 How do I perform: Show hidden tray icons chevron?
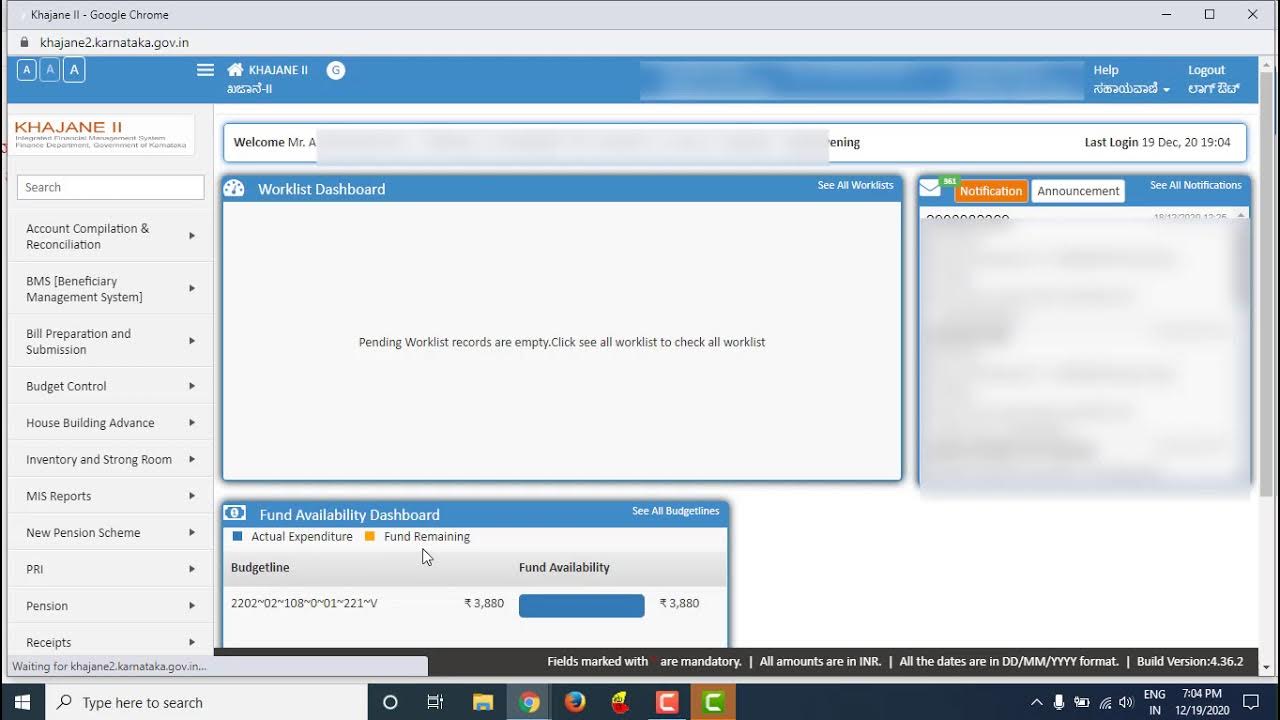pos(1036,702)
